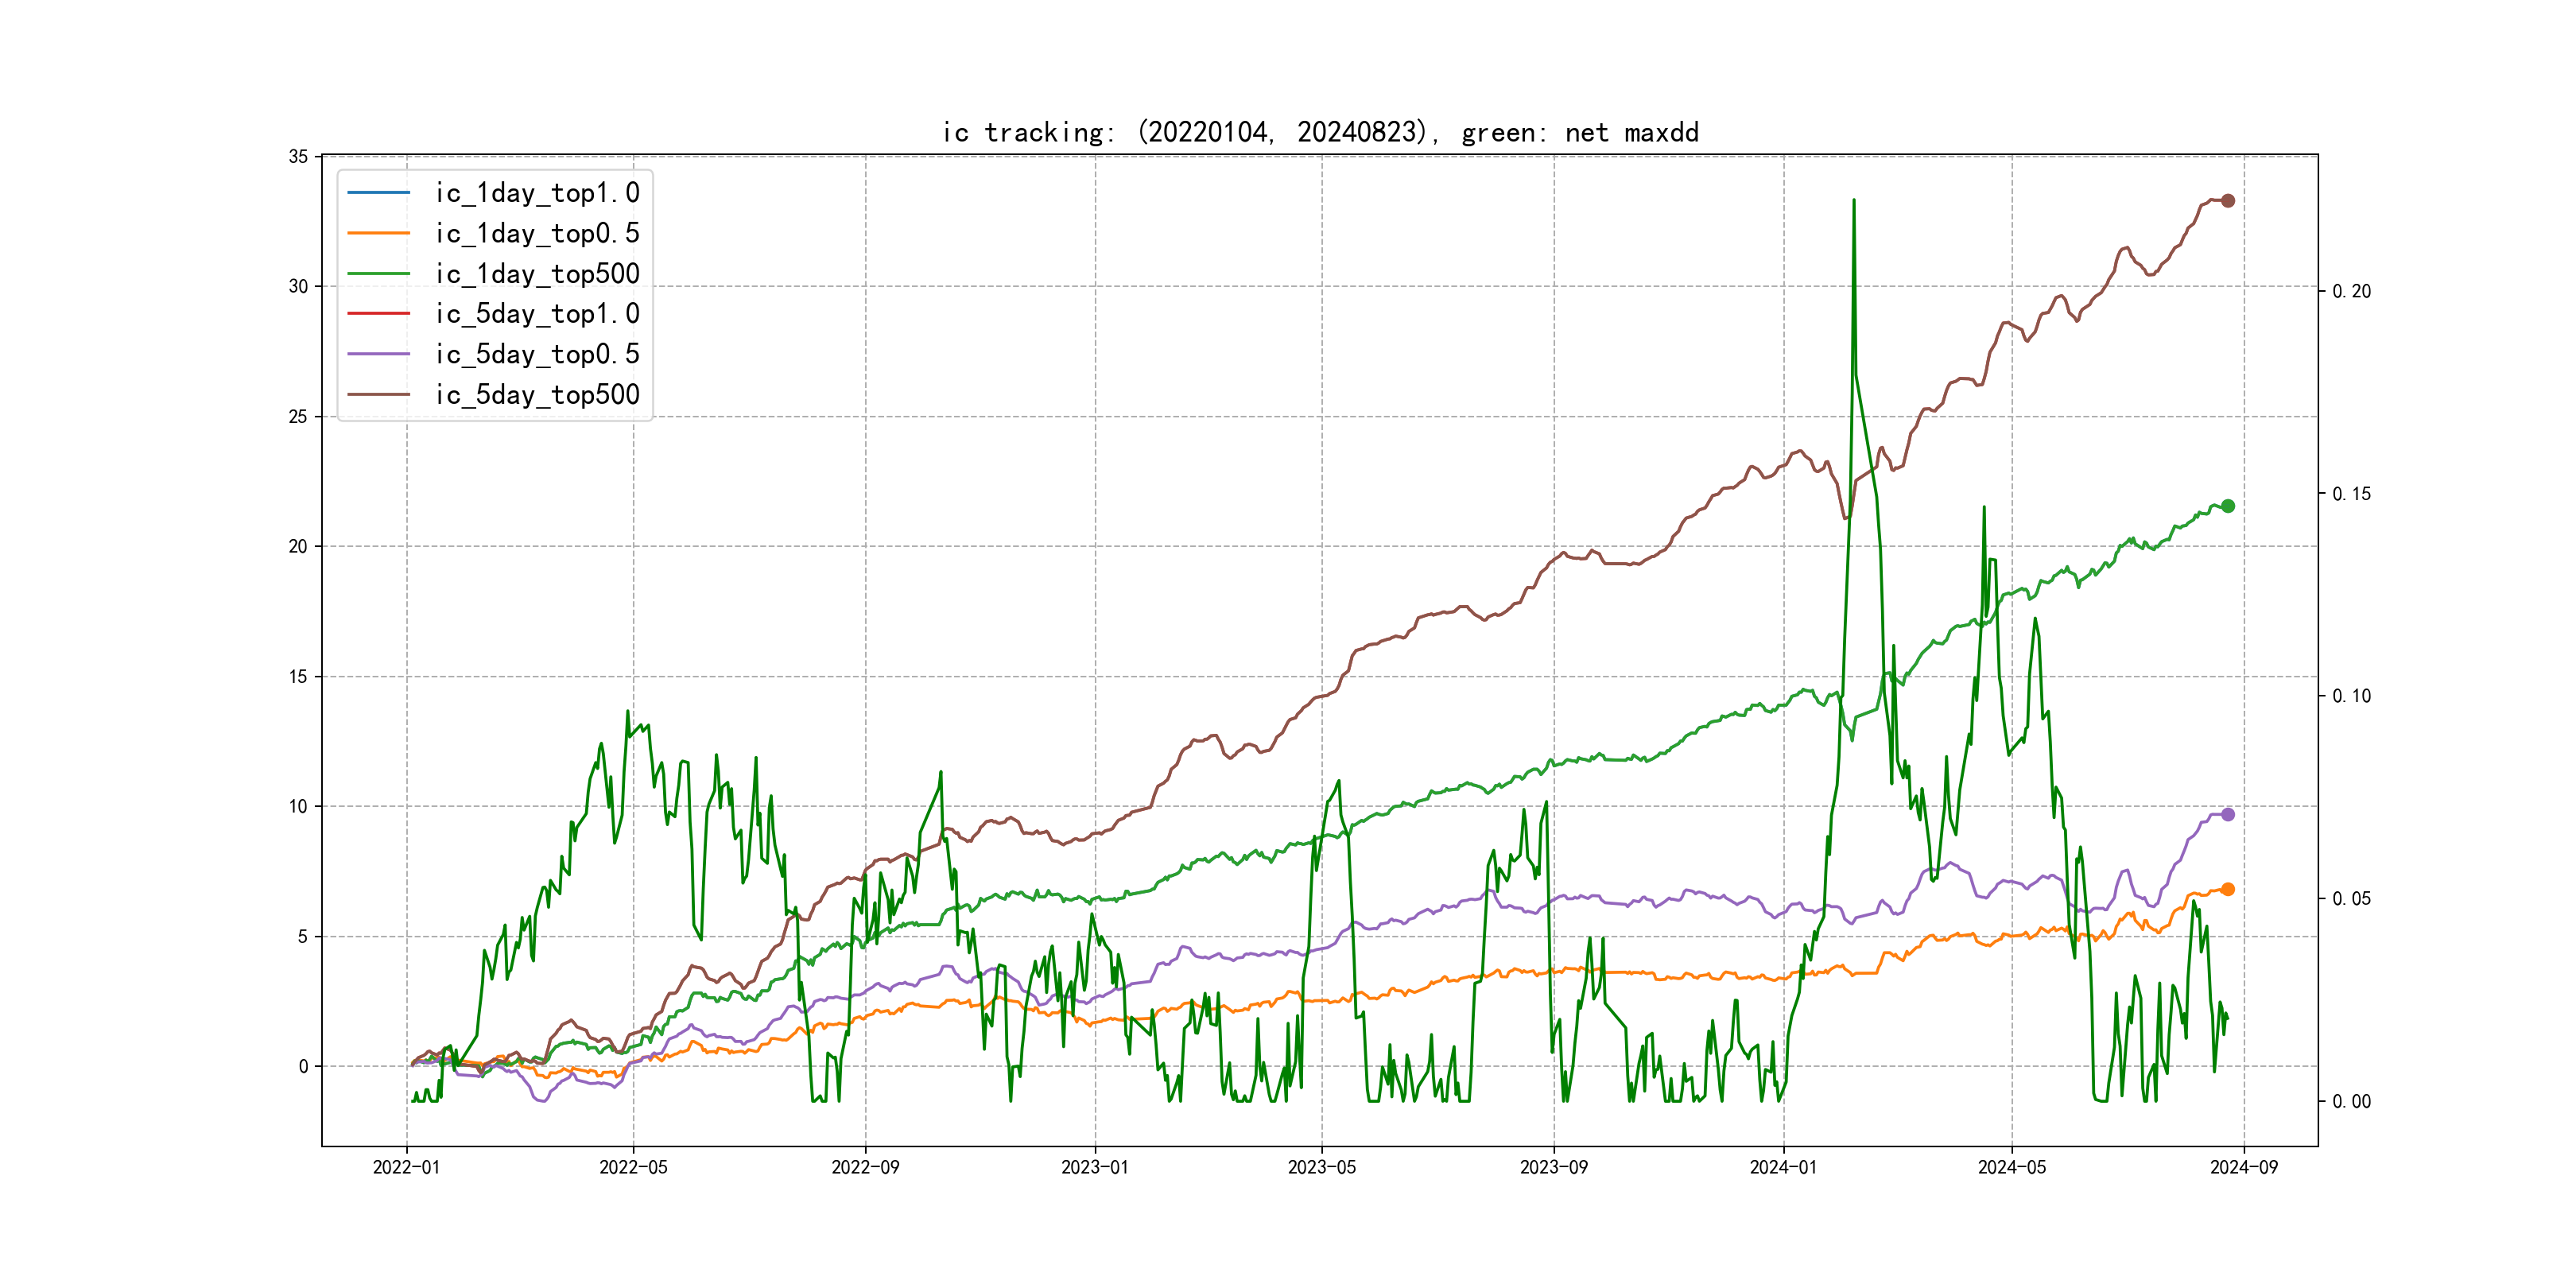Click the ic_1day_top500 legend text label
The width and height of the screenshot is (2576, 1288).
click(537, 273)
